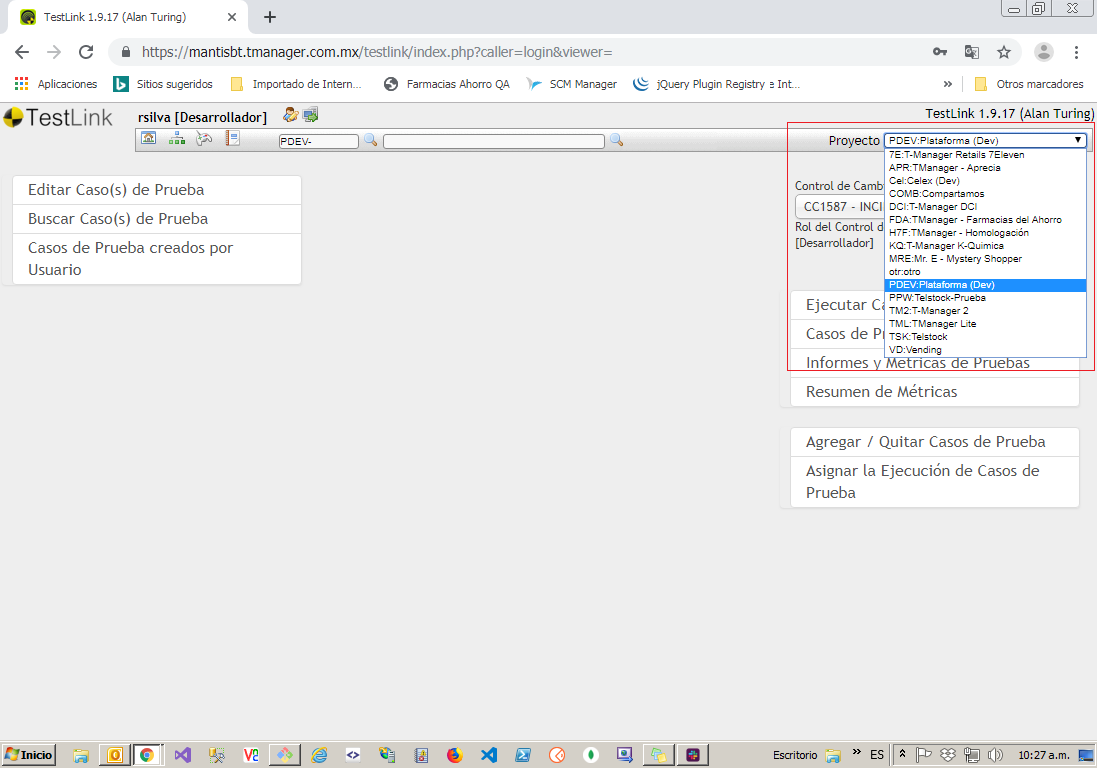Viewport: 1097px width, 768px height.
Task: Click the magnifier next to the PDEV- field
Action: (x=371, y=140)
